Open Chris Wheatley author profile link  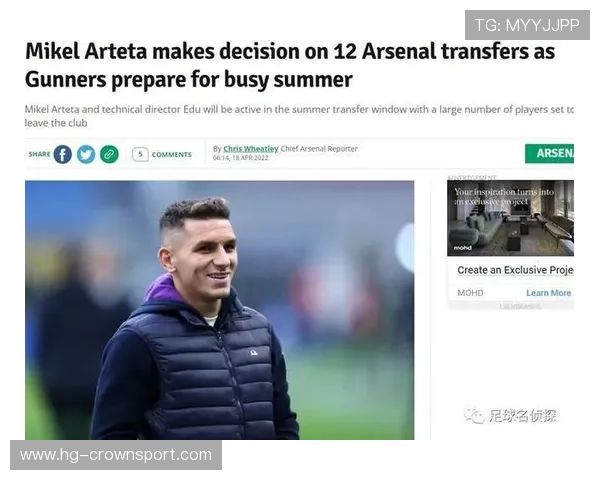251,149
